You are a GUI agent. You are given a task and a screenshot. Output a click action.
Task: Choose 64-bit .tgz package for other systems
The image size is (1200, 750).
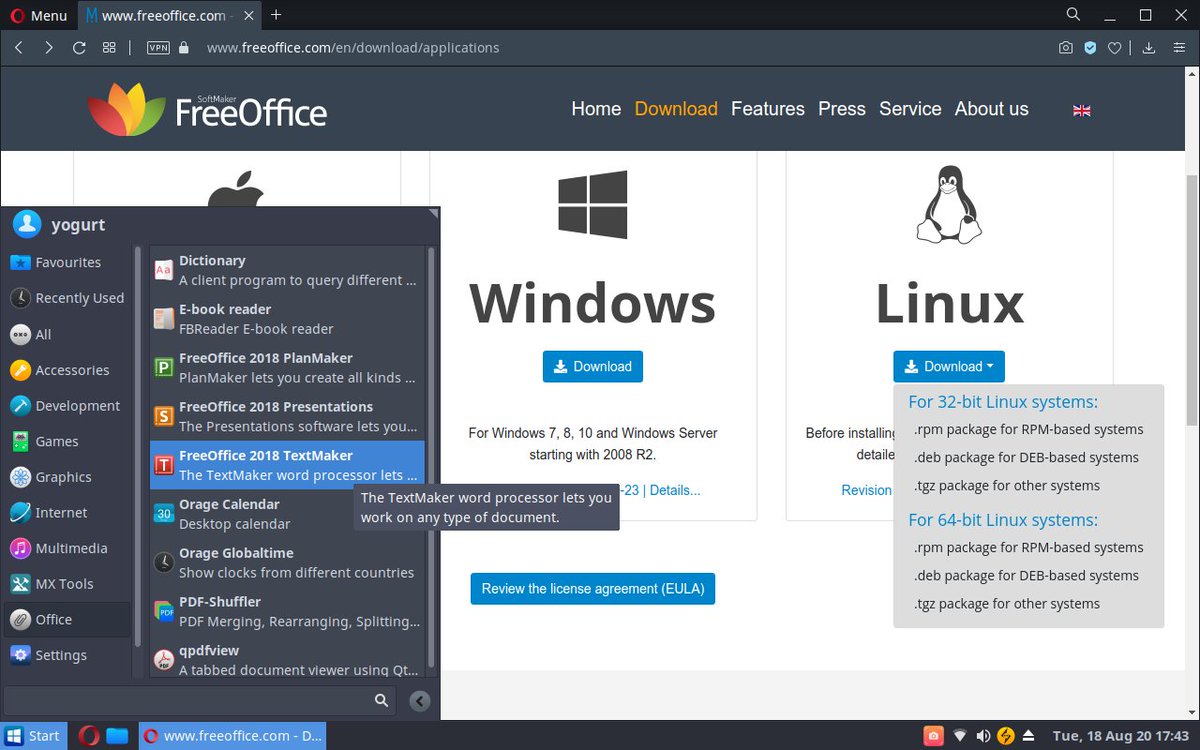point(1006,603)
